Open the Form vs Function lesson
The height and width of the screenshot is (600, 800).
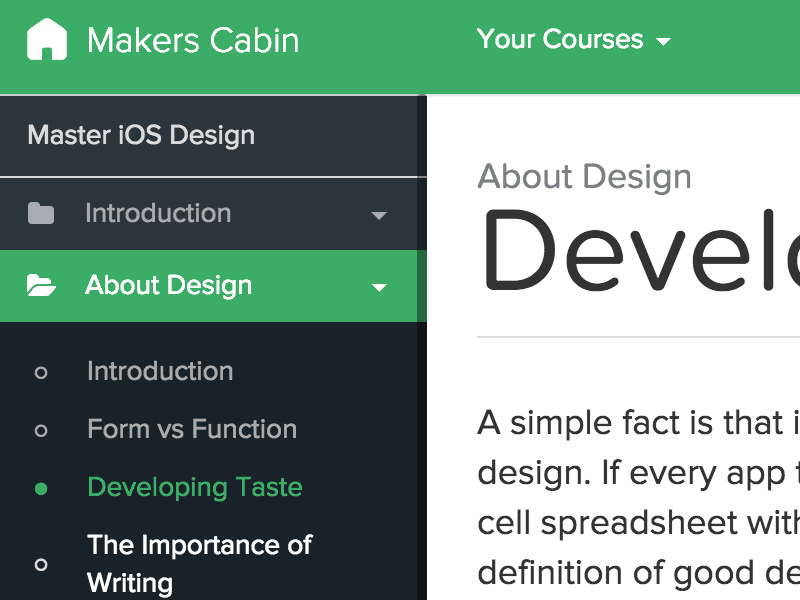[x=192, y=429]
